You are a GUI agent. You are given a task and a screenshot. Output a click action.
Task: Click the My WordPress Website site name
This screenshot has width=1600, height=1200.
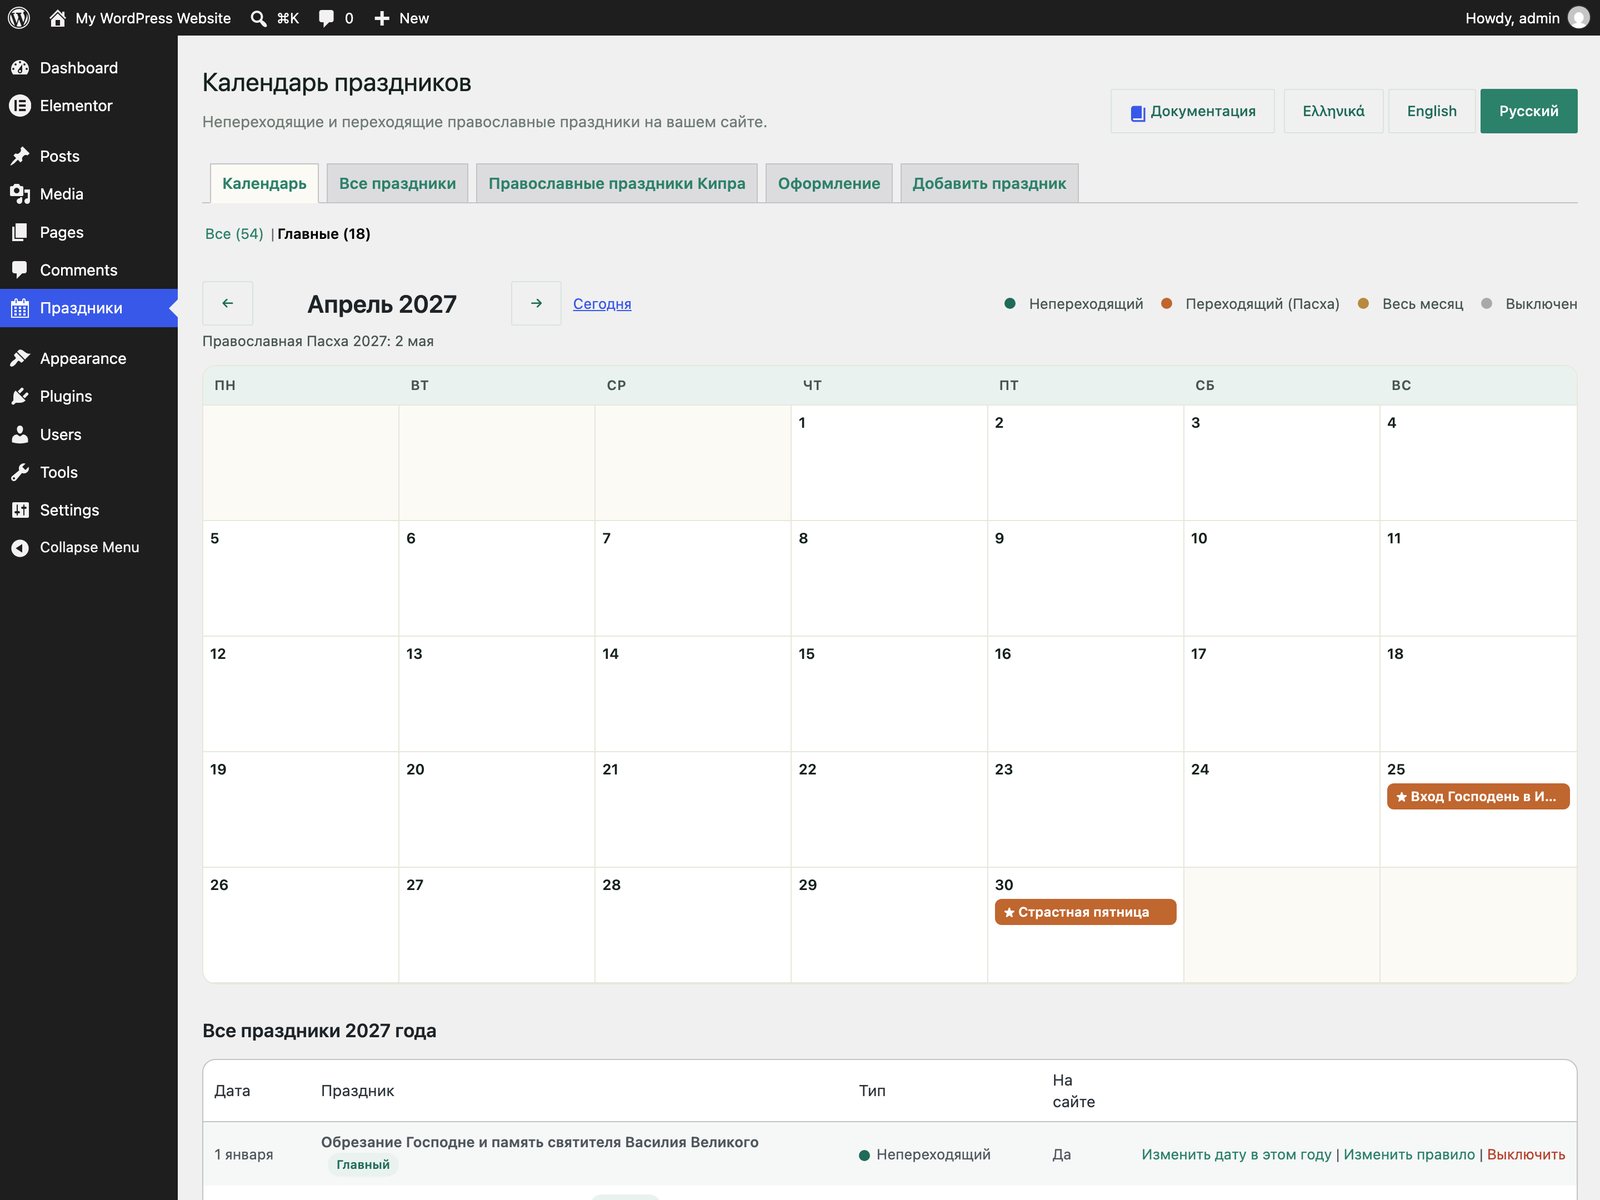click(x=153, y=18)
